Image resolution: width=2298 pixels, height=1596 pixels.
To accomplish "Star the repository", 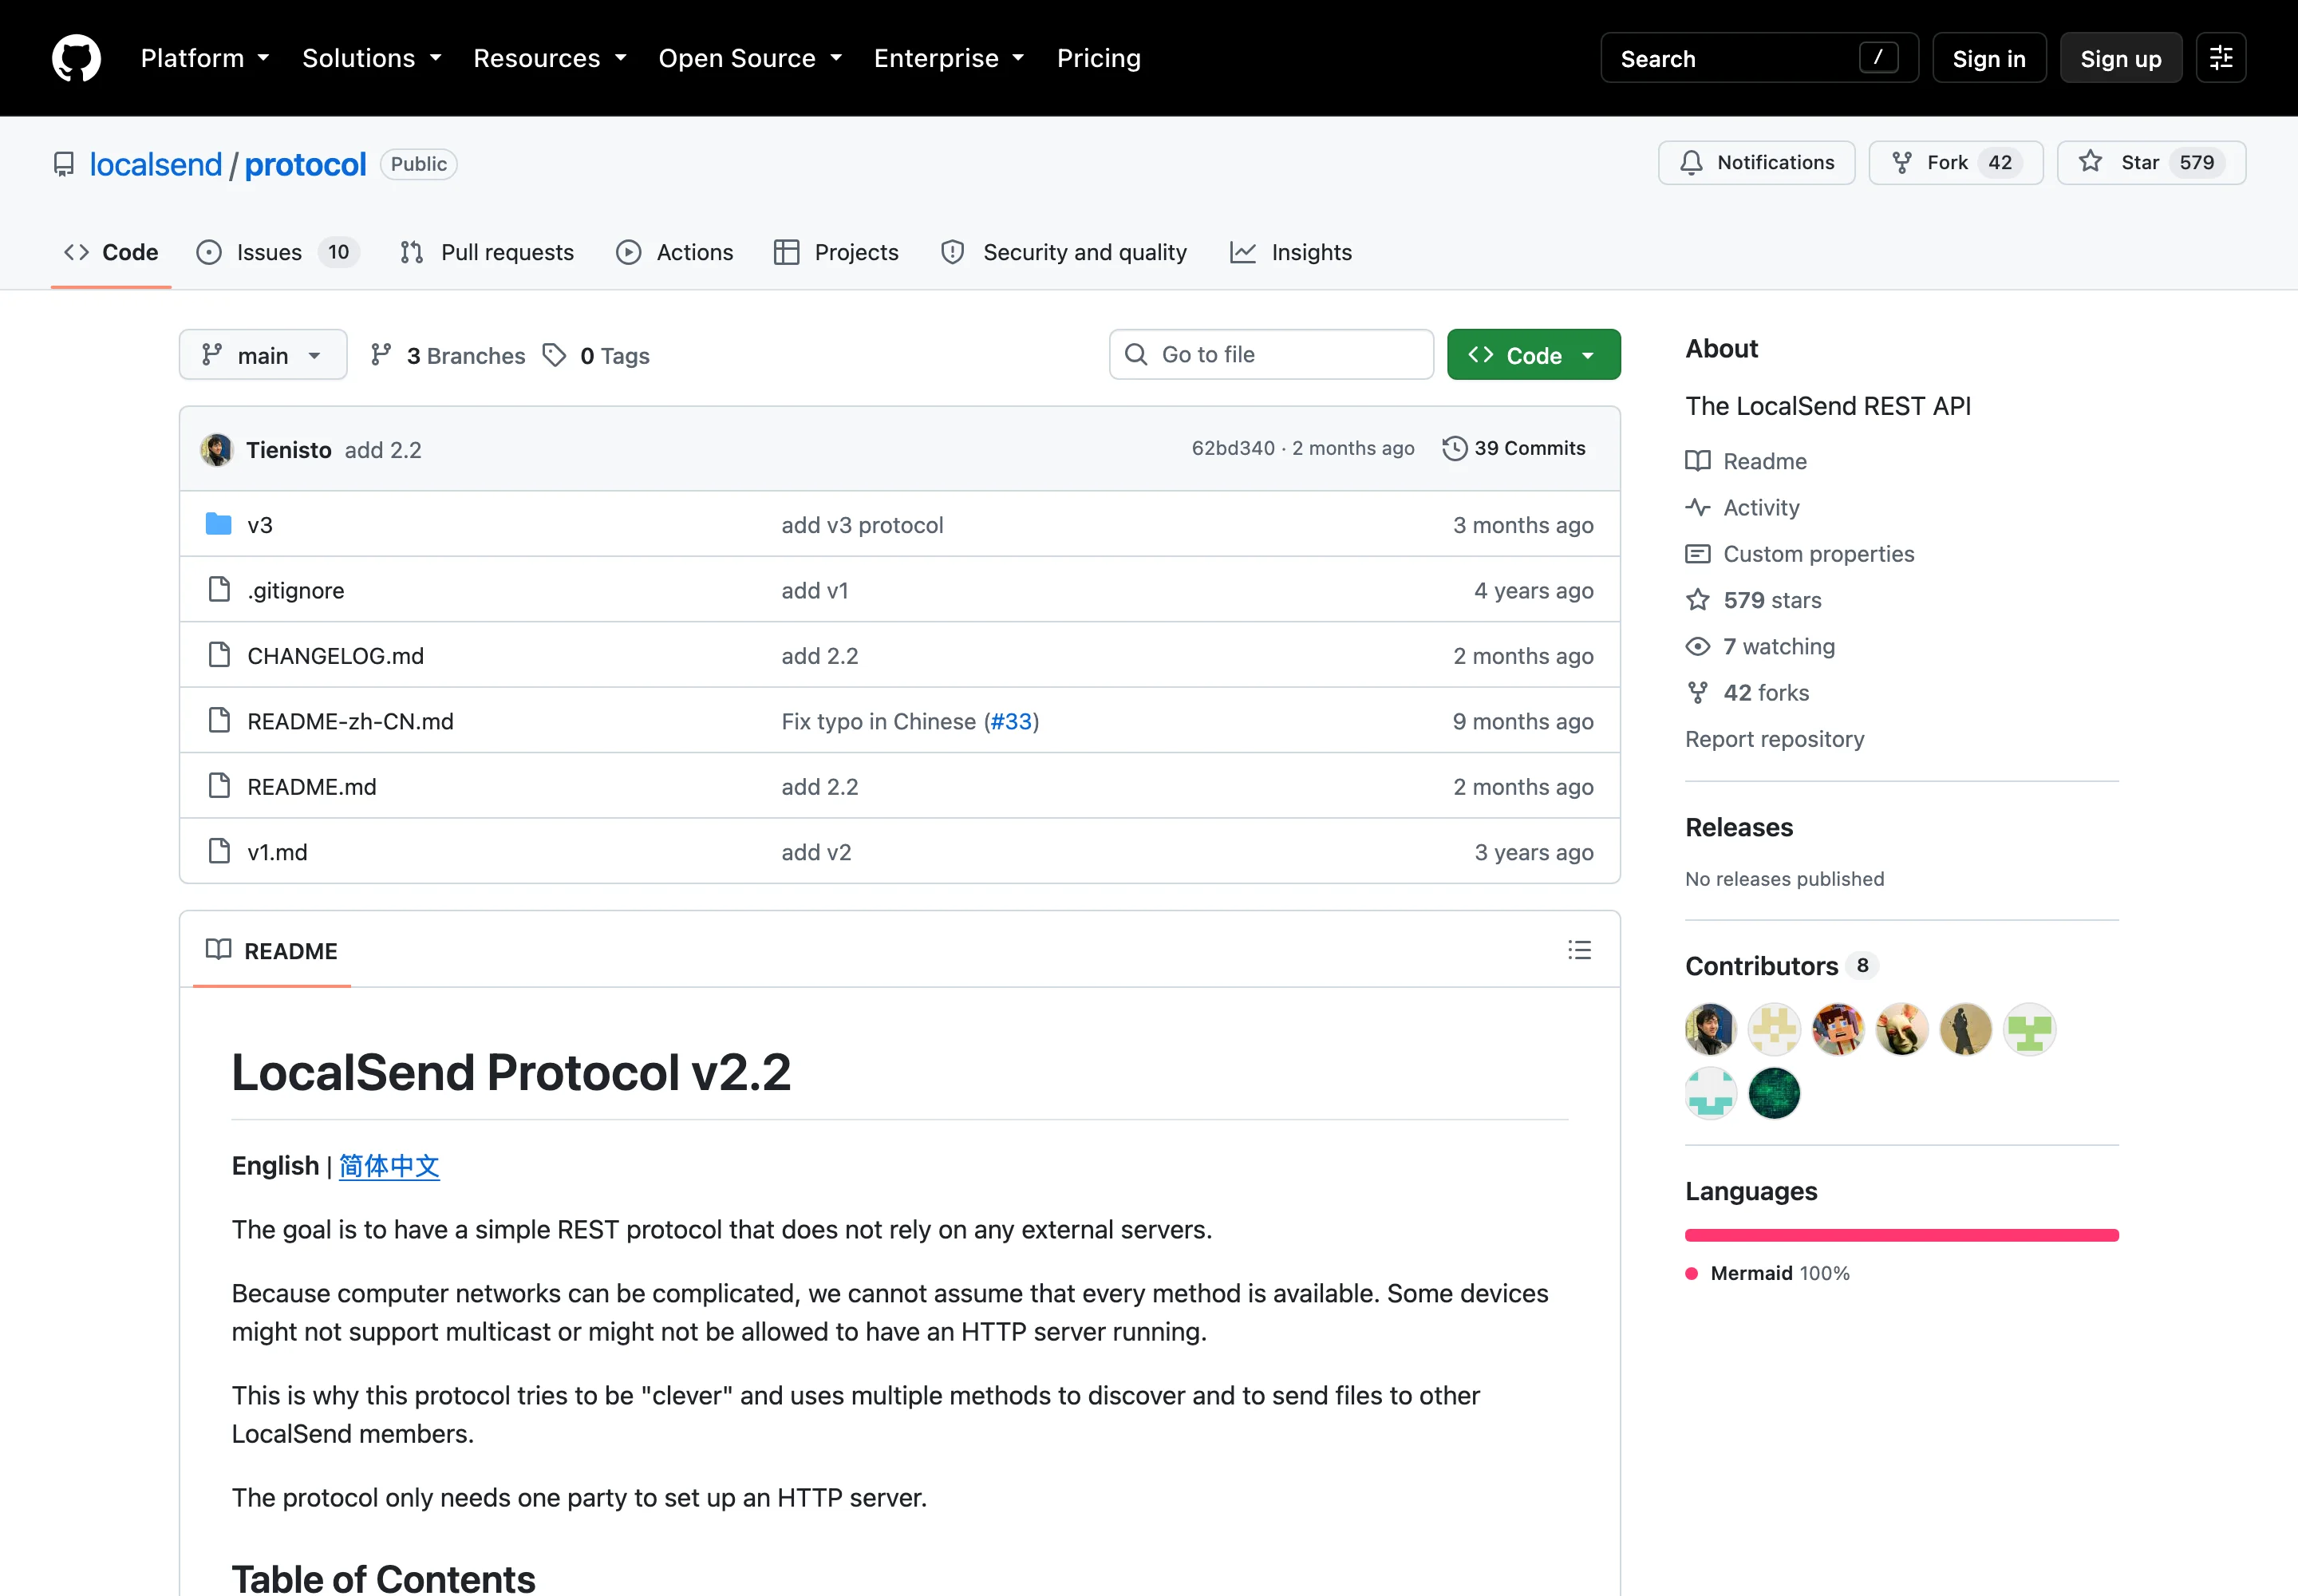I will coord(2151,163).
